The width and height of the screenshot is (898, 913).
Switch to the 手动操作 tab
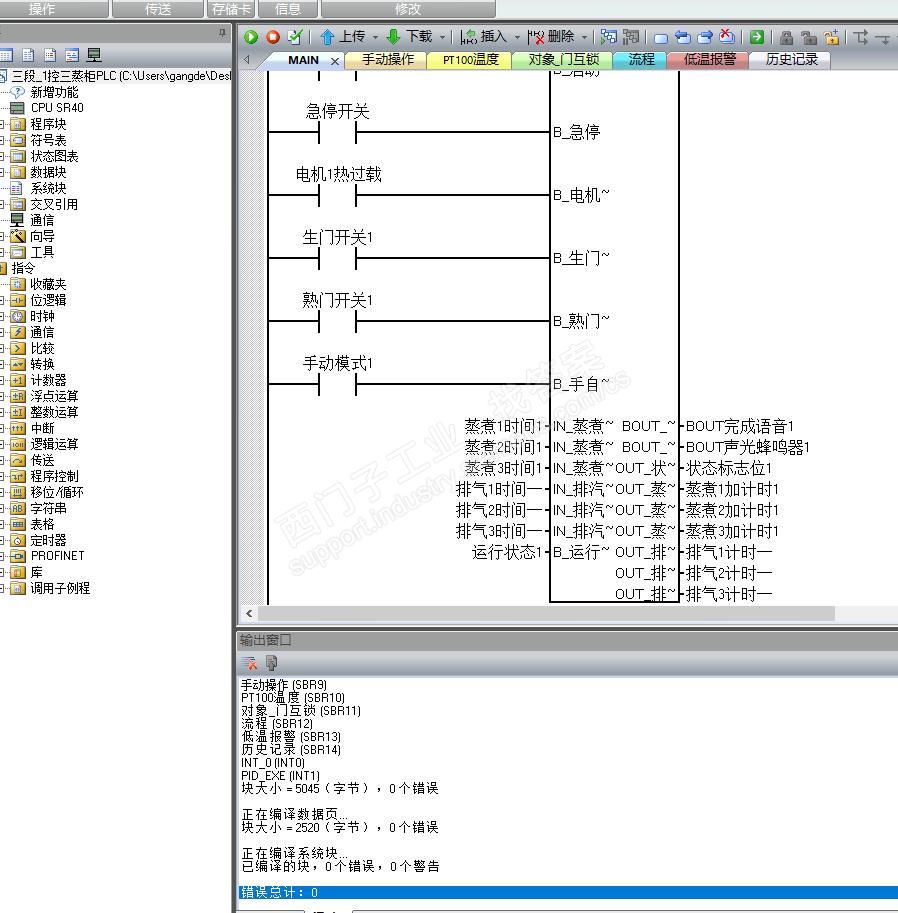tap(387, 60)
